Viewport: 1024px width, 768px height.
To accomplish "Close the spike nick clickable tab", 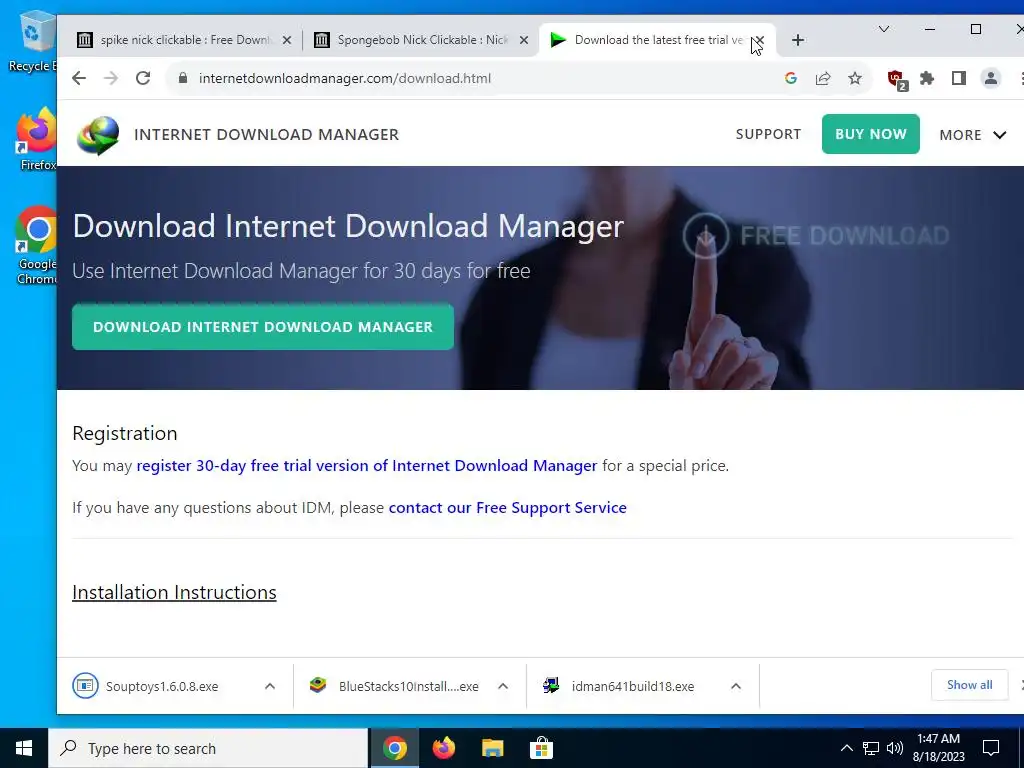I will 287,40.
